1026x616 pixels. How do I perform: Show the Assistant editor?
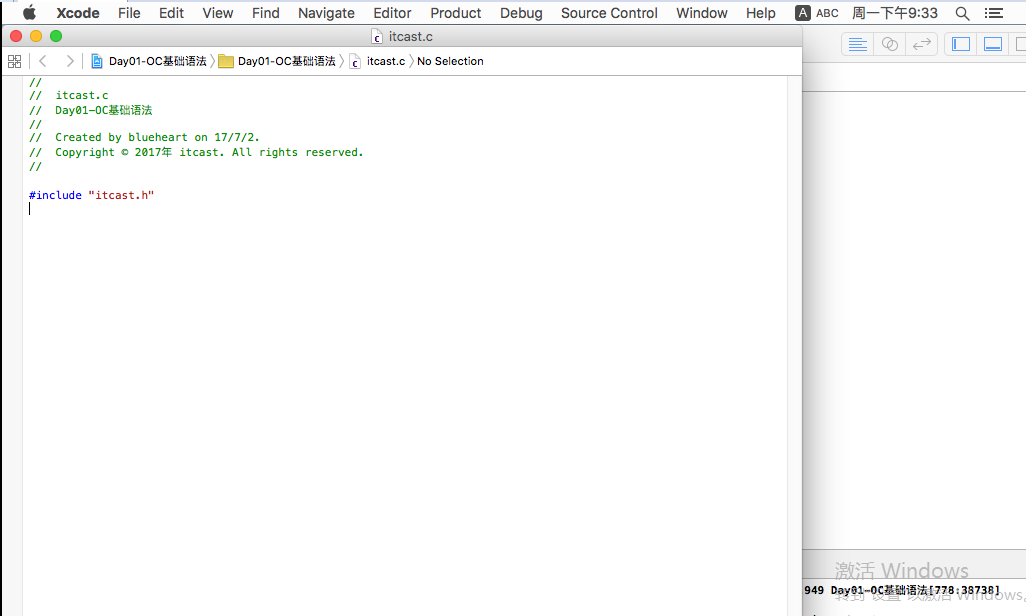pos(889,45)
